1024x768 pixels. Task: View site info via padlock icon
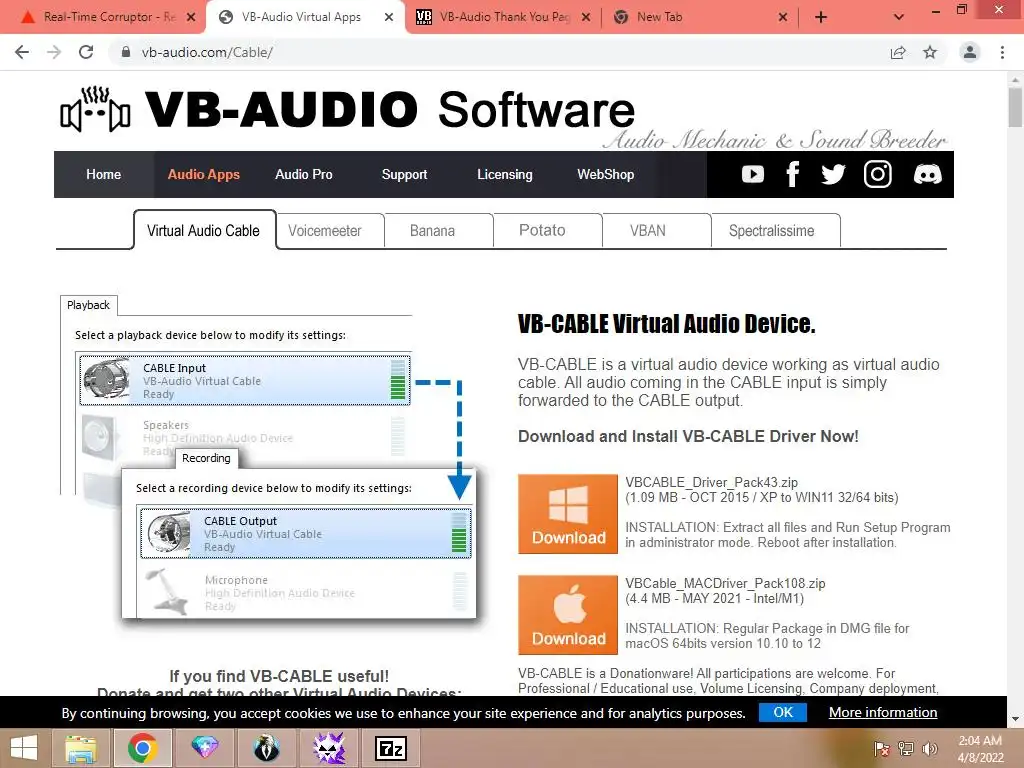coord(126,52)
